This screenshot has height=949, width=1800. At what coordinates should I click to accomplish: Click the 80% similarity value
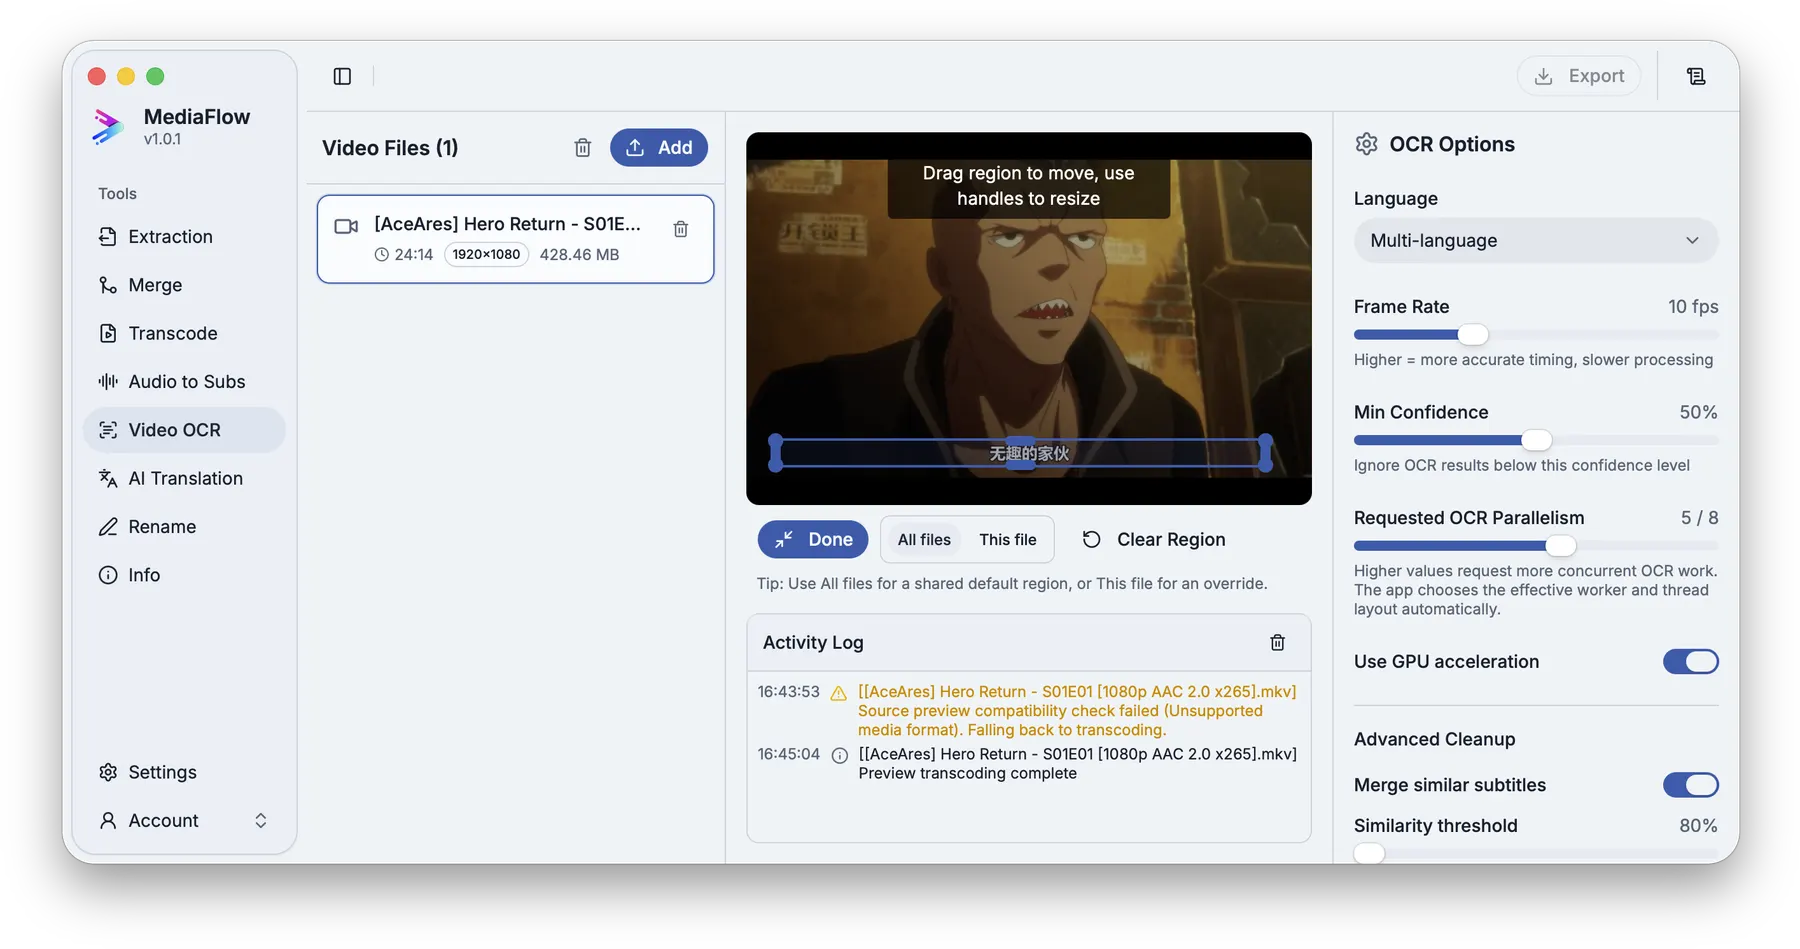click(1698, 826)
